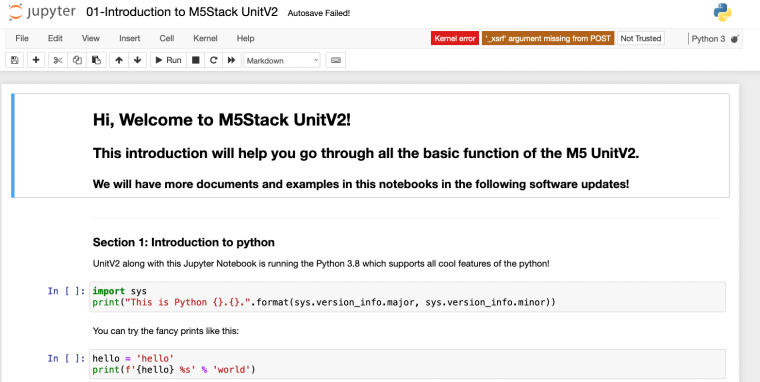Screen dimensions: 760x382
Task: Click the 'UnitV2 along with this Jupyter Notebook' paragraph
Action: tap(321, 264)
